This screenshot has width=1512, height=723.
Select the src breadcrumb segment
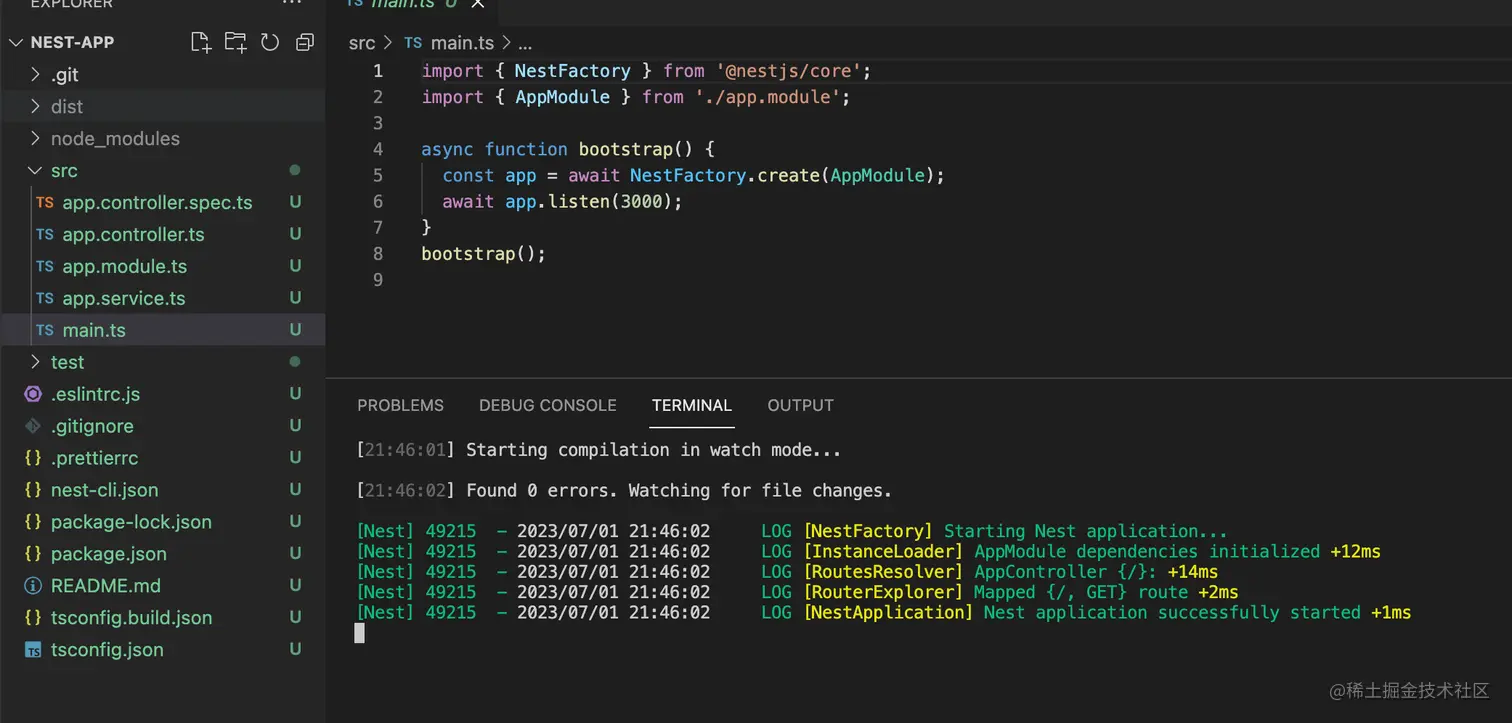click(x=362, y=43)
